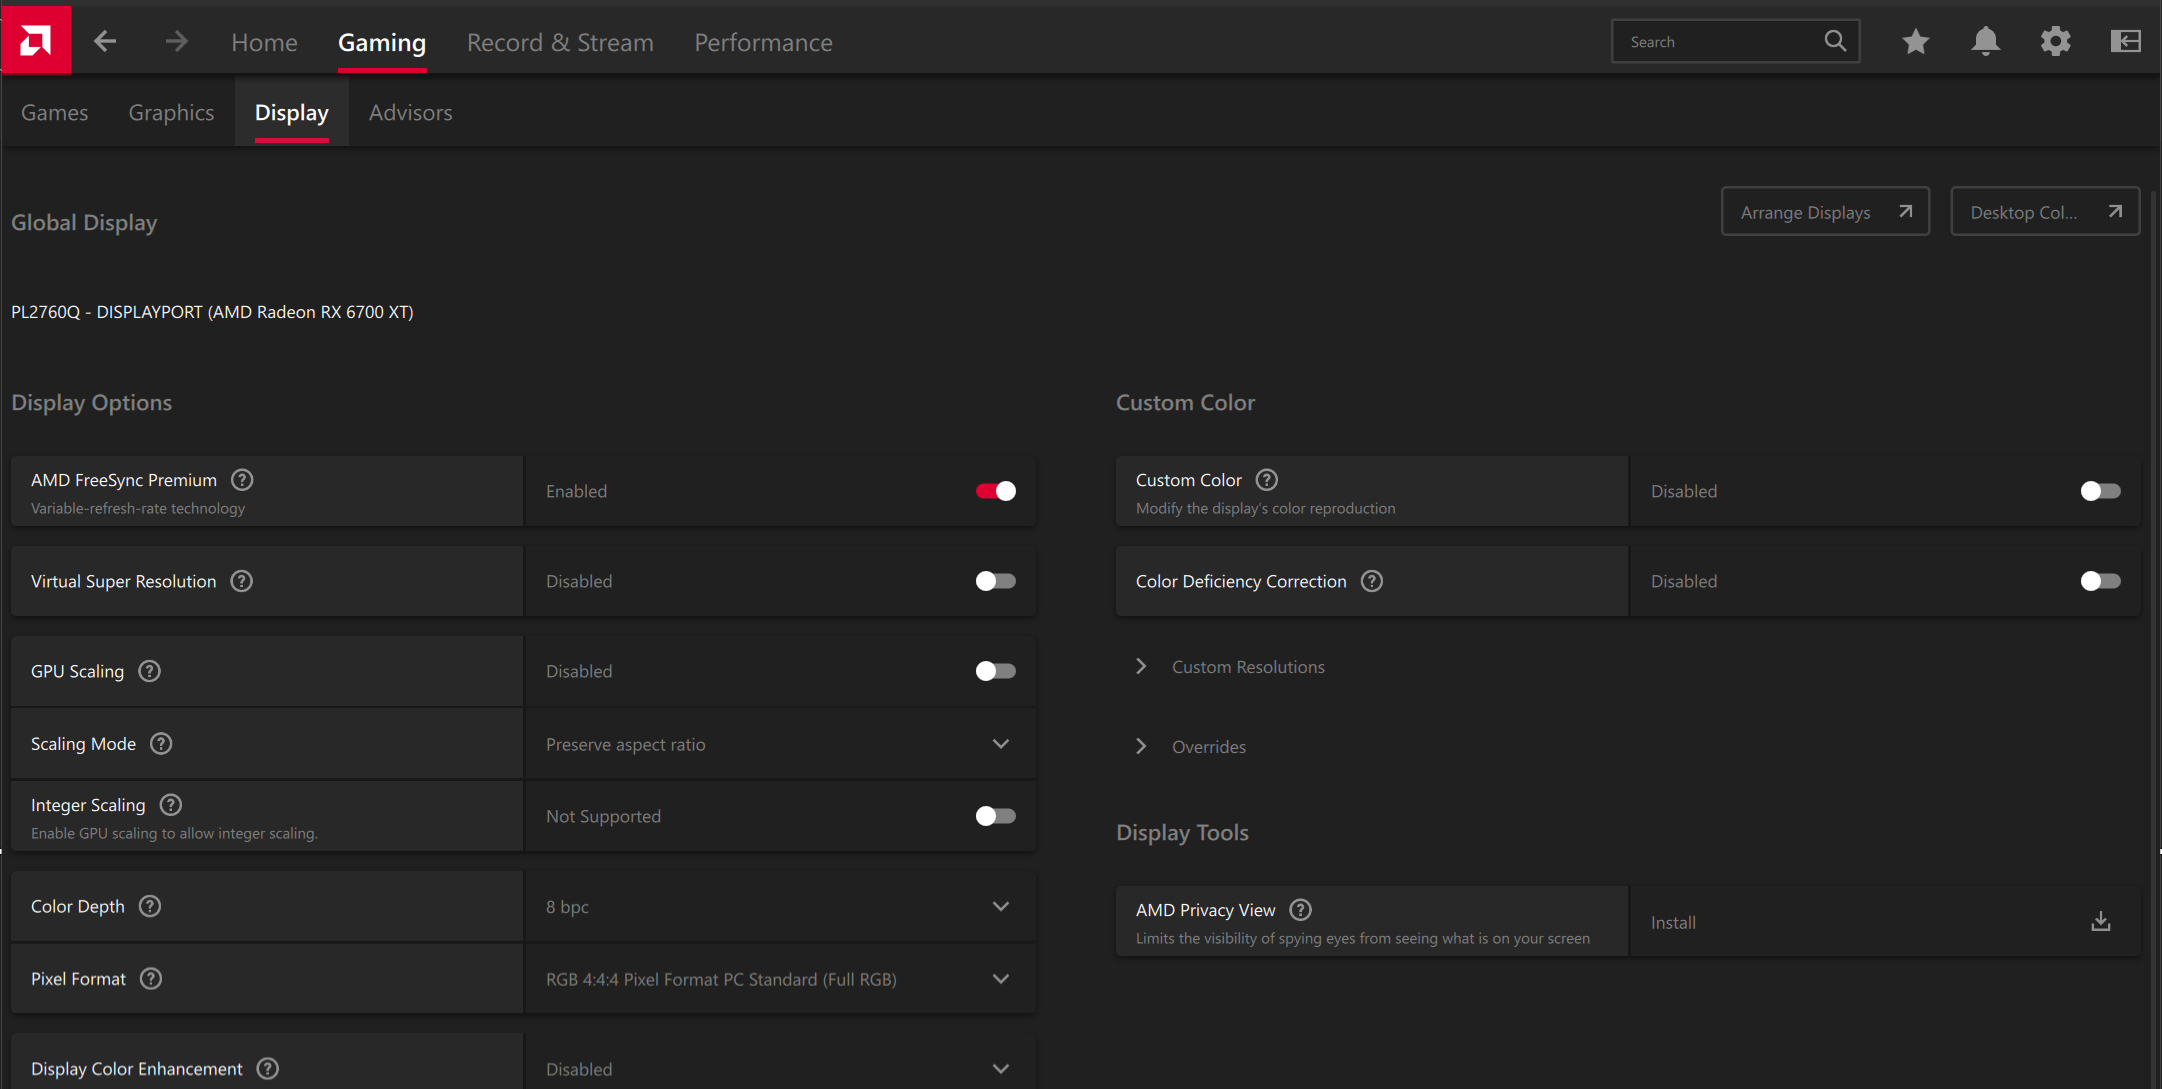The height and width of the screenshot is (1089, 2162).
Task: Expand the Custom Resolutions section
Action: pos(1247,667)
